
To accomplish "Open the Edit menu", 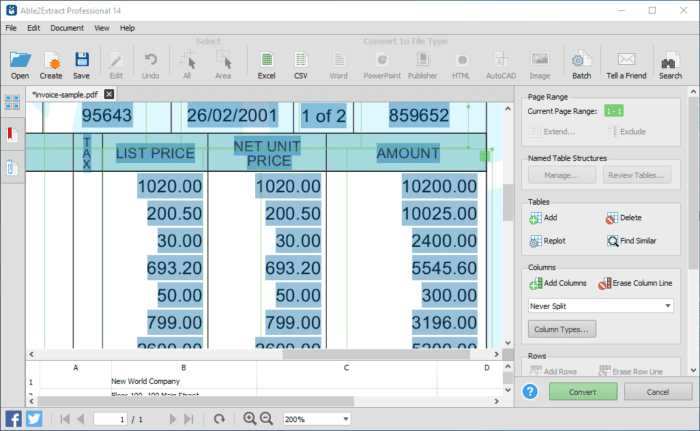I will tap(33, 28).
